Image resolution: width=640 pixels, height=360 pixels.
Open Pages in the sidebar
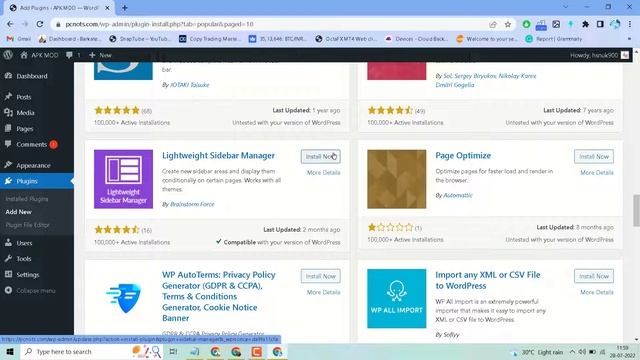pos(24,129)
